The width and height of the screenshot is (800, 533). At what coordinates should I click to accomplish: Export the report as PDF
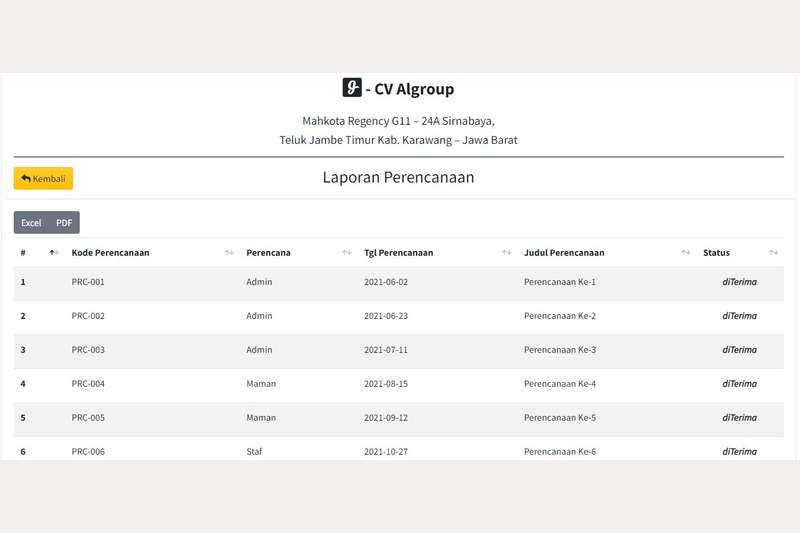pyautogui.click(x=64, y=223)
